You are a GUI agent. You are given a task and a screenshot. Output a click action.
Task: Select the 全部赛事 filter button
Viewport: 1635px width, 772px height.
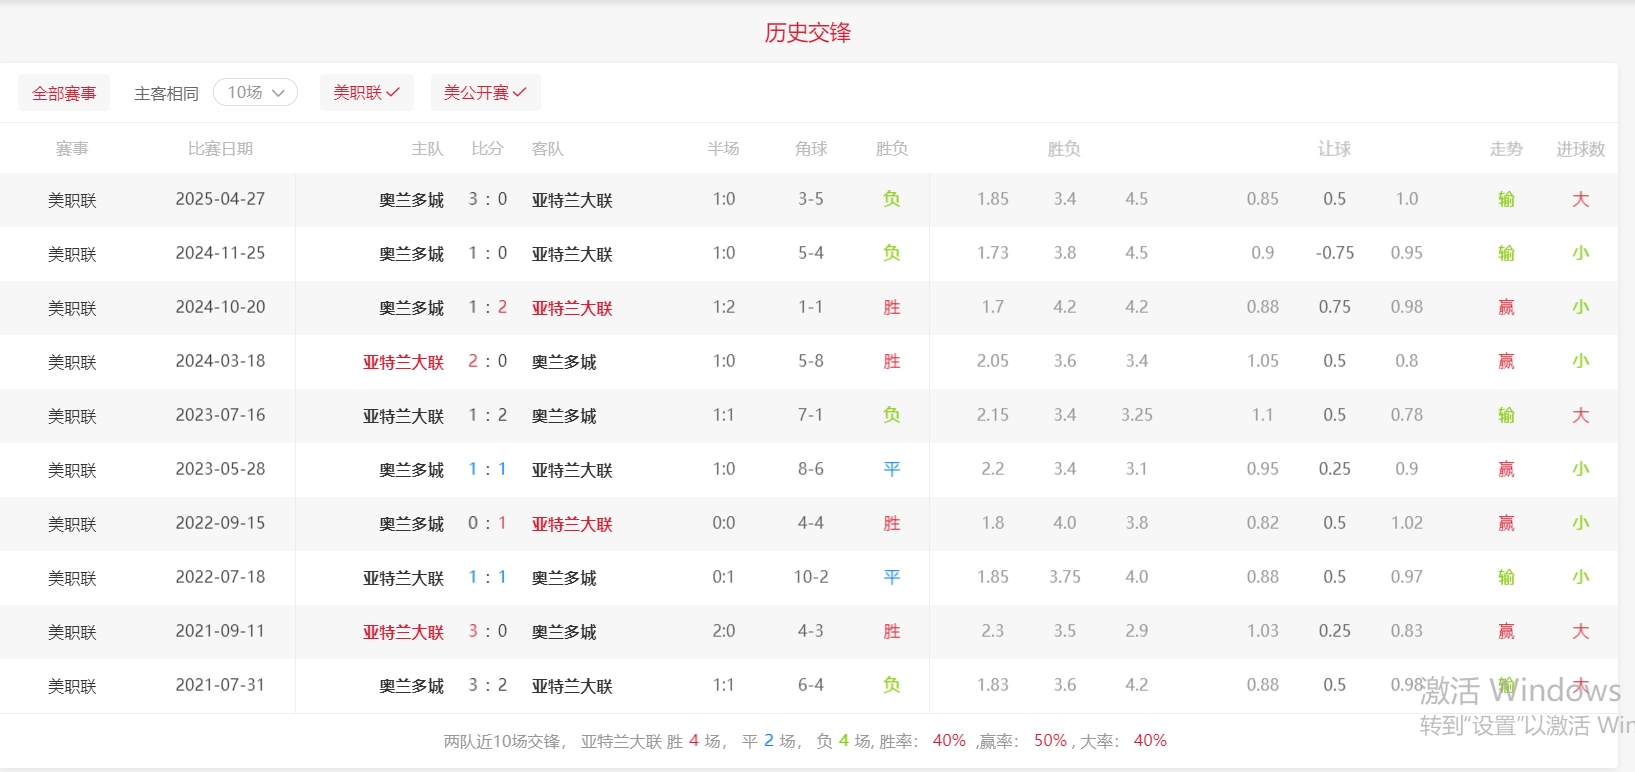(64, 93)
